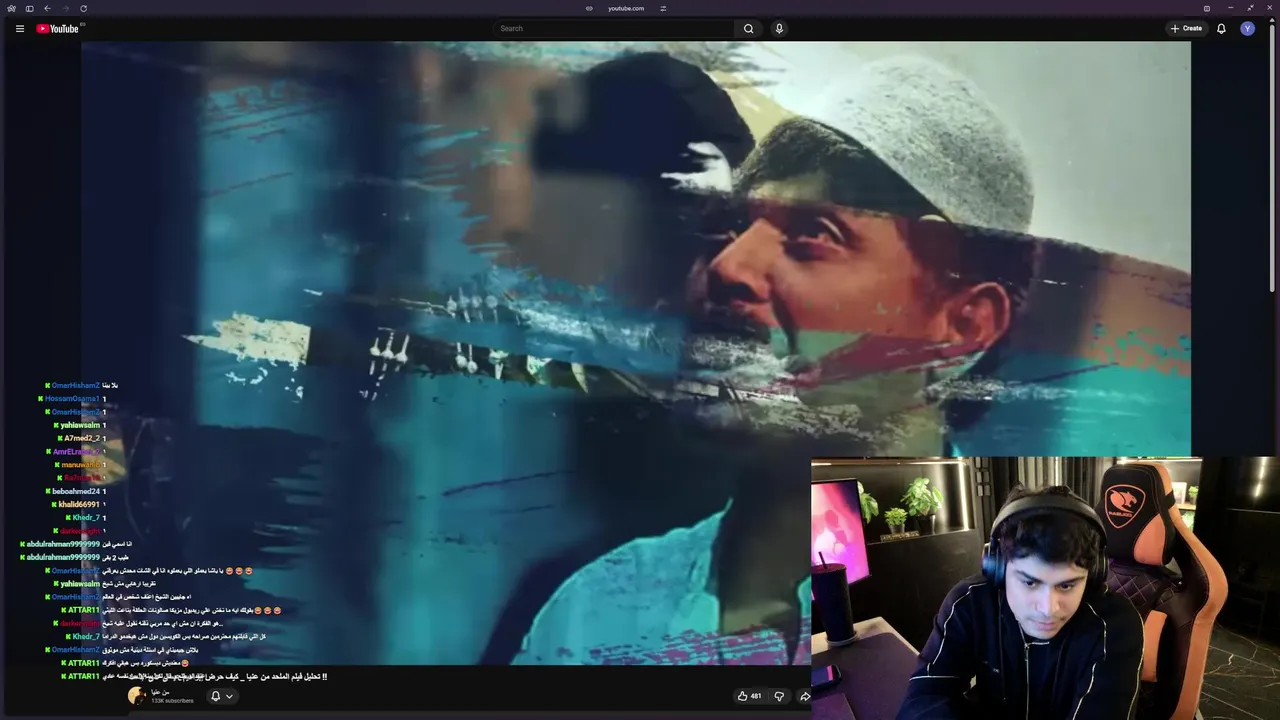The width and height of the screenshot is (1280, 720).
Task: Start voice search with the microphone icon
Action: 779,28
